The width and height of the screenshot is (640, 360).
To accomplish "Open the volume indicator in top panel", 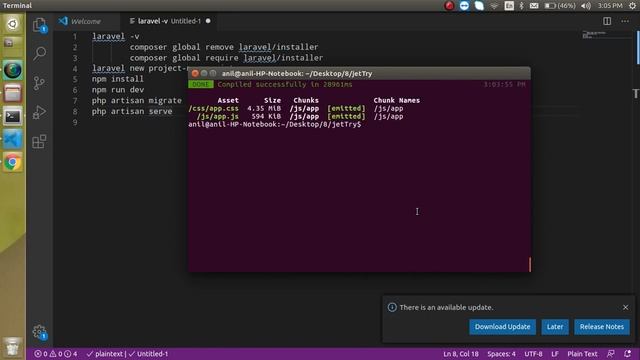I will click(586, 6).
